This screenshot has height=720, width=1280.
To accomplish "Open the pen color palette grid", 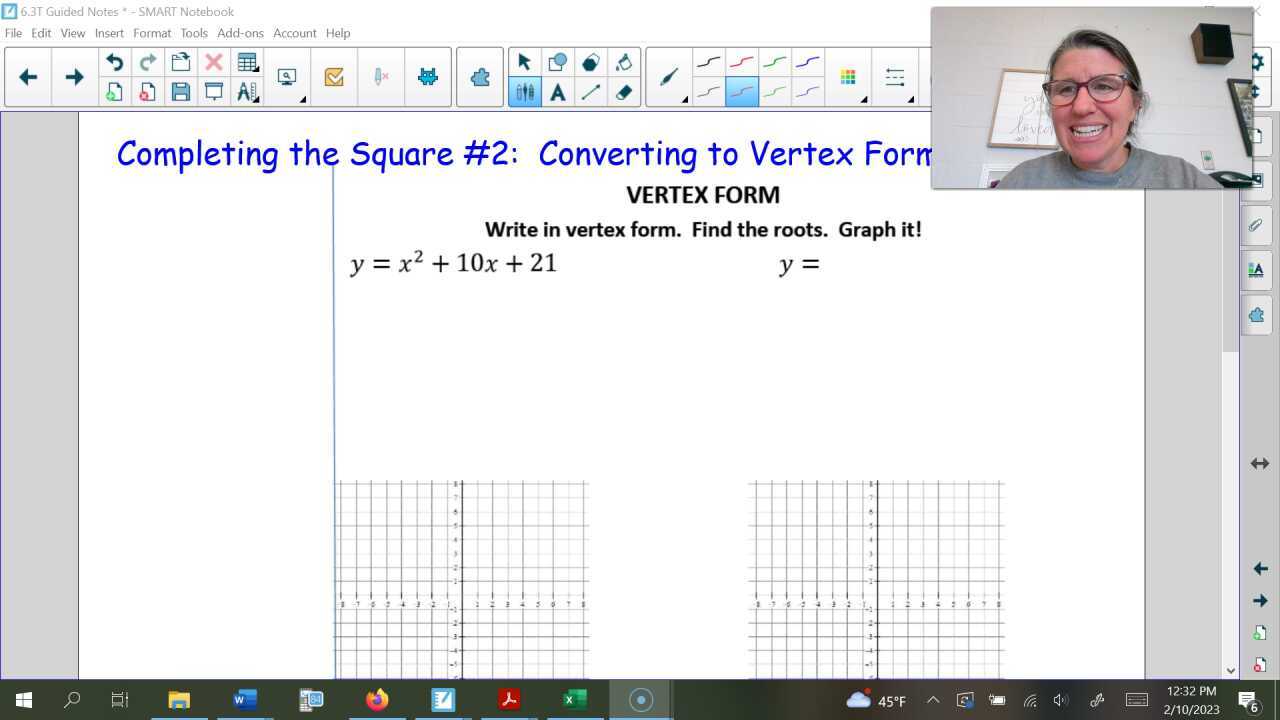I will [x=847, y=76].
